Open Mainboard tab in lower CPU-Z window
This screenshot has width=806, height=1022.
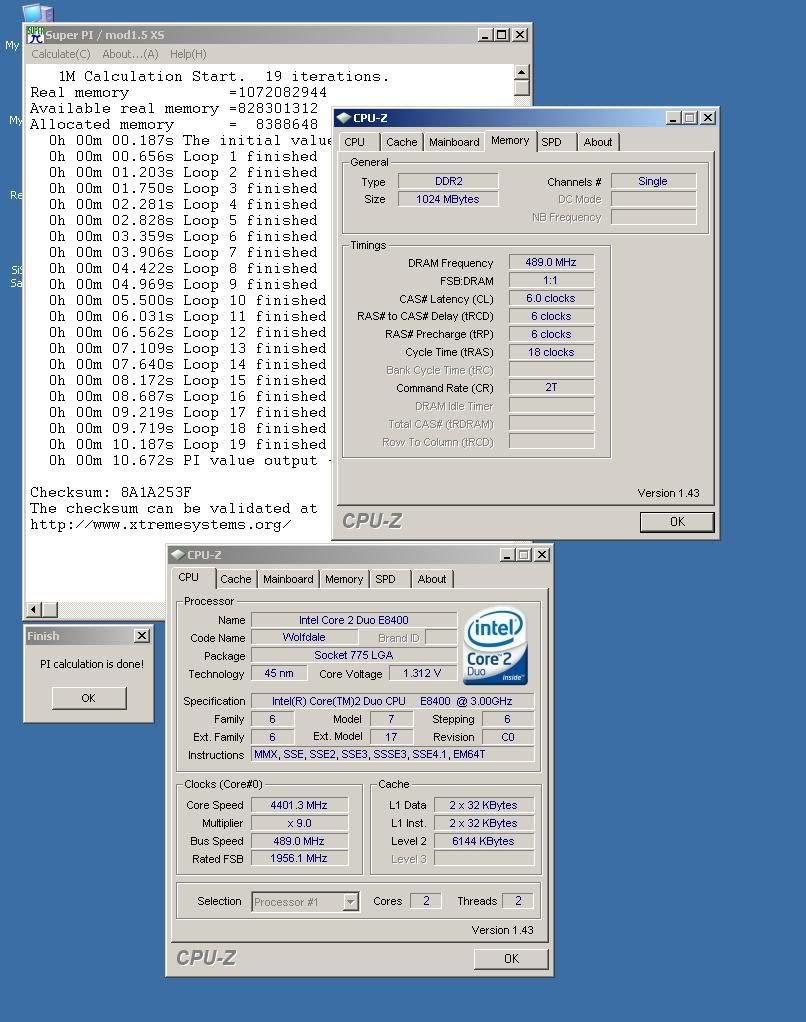click(288, 579)
